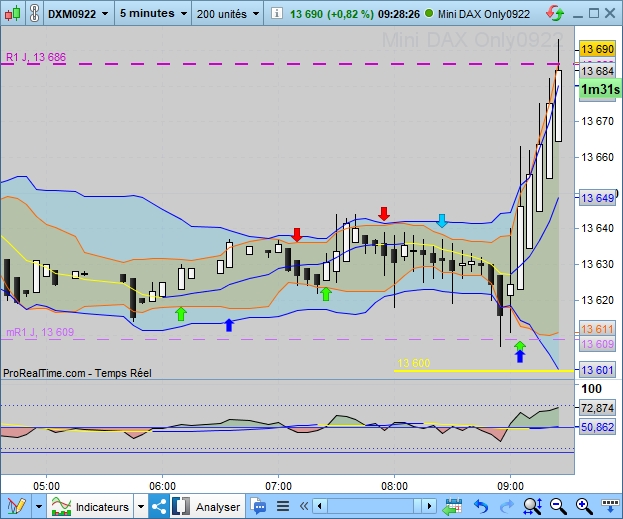Image resolution: width=623 pixels, height=519 pixels.
Task: Click the red down arrow near 08:00
Action: pyautogui.click(x=384, y=213)
